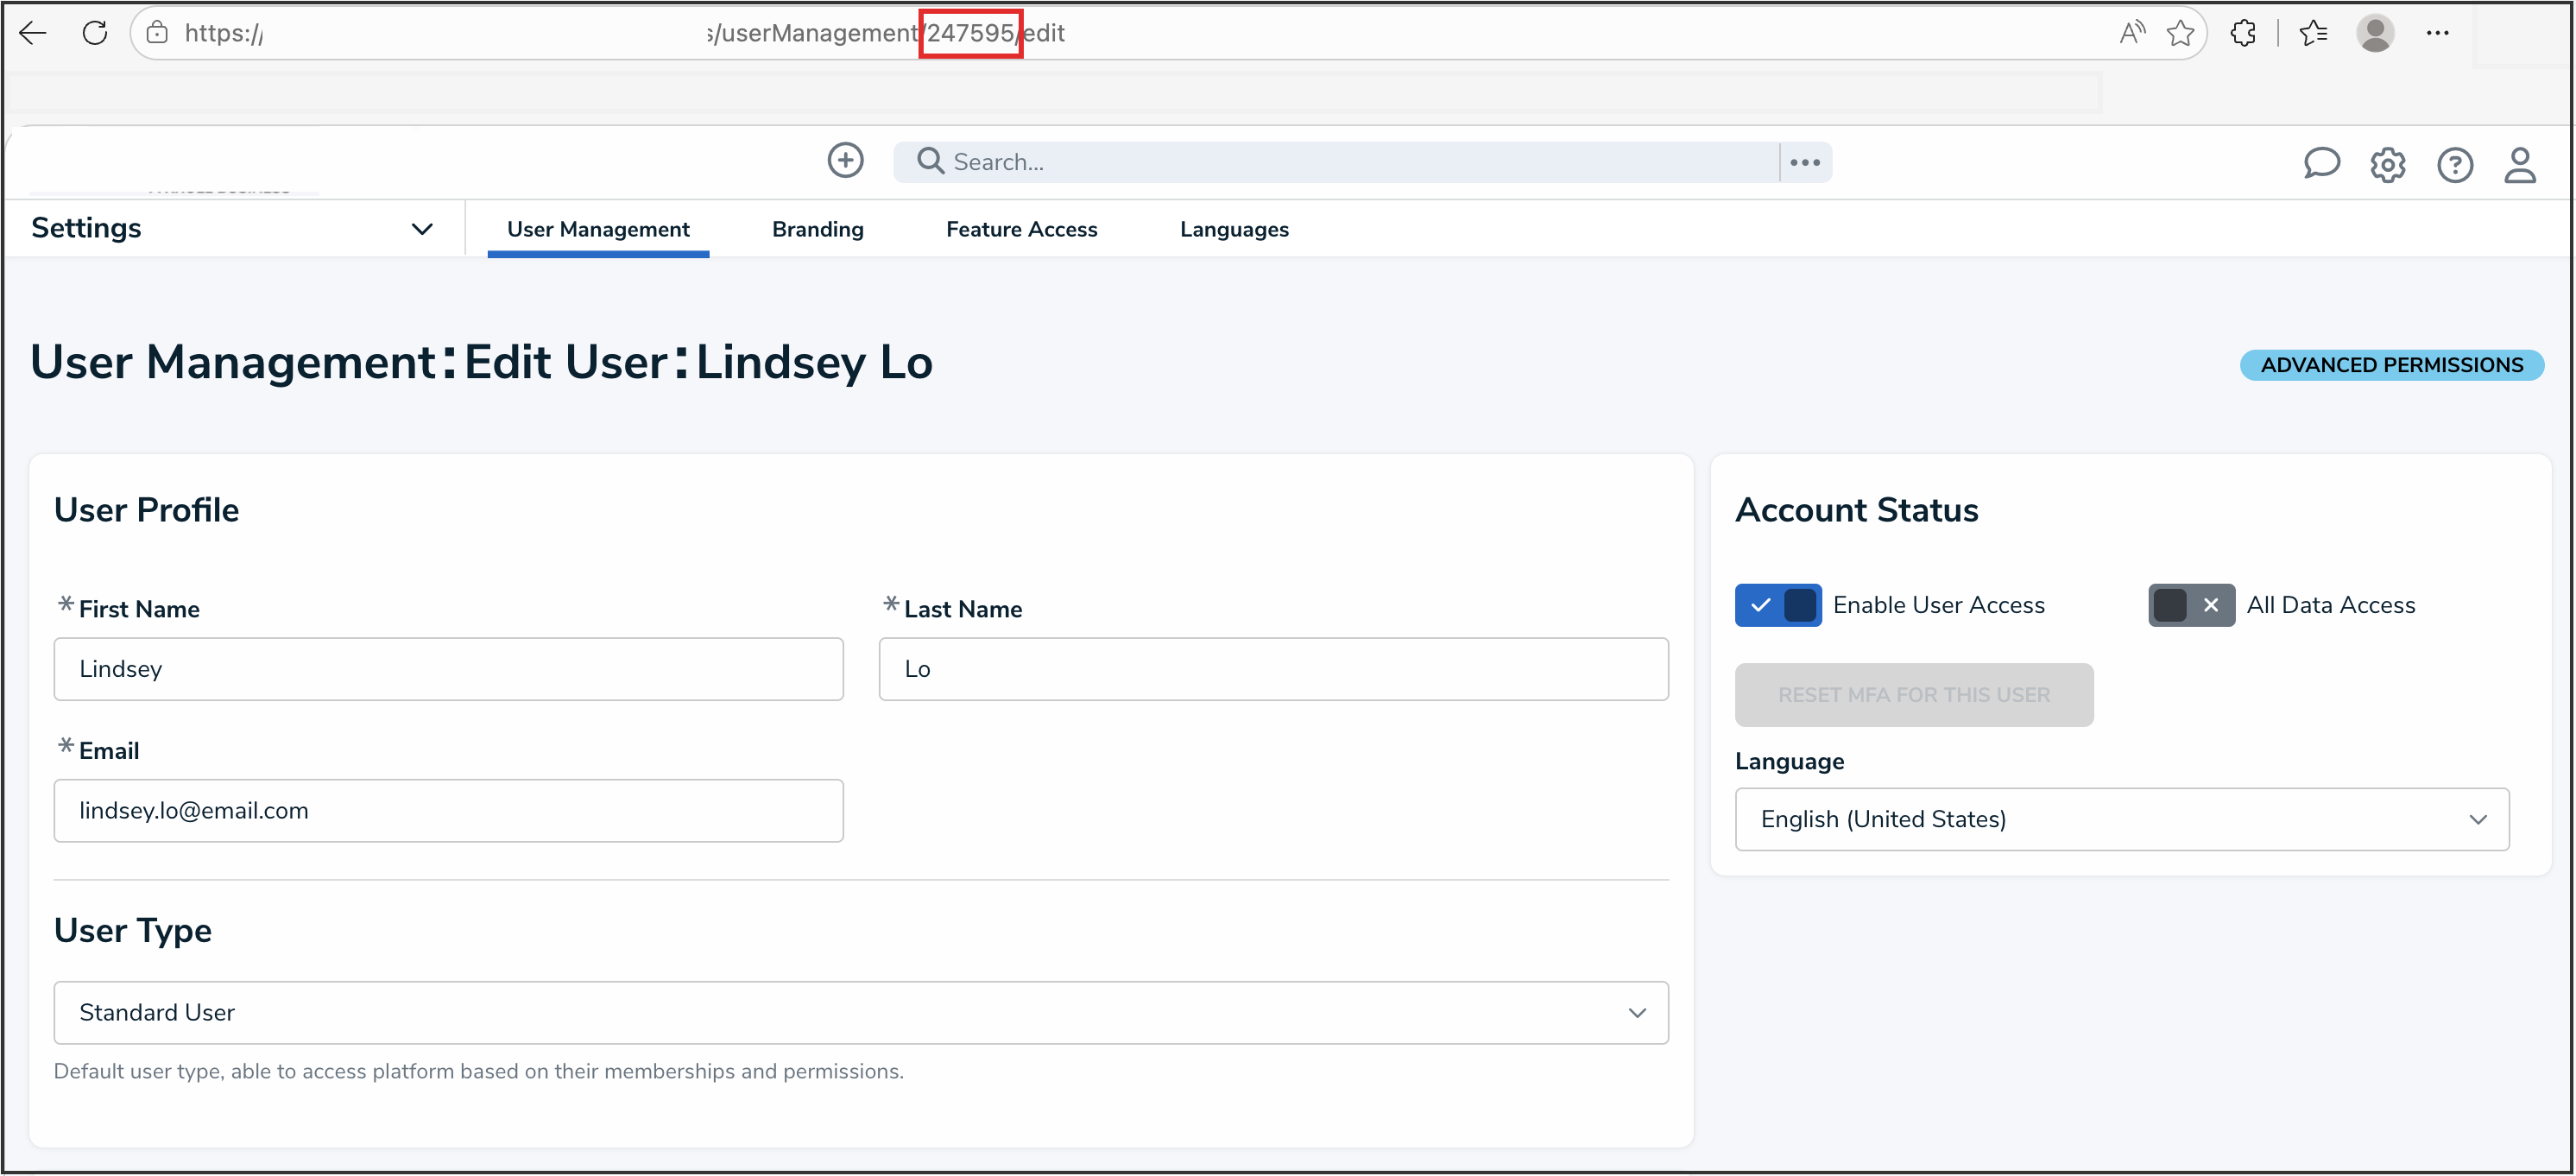Click the search ellipsis options icon
This screenshot has width=2576, height=1176.
click(x=1805, y=162)
